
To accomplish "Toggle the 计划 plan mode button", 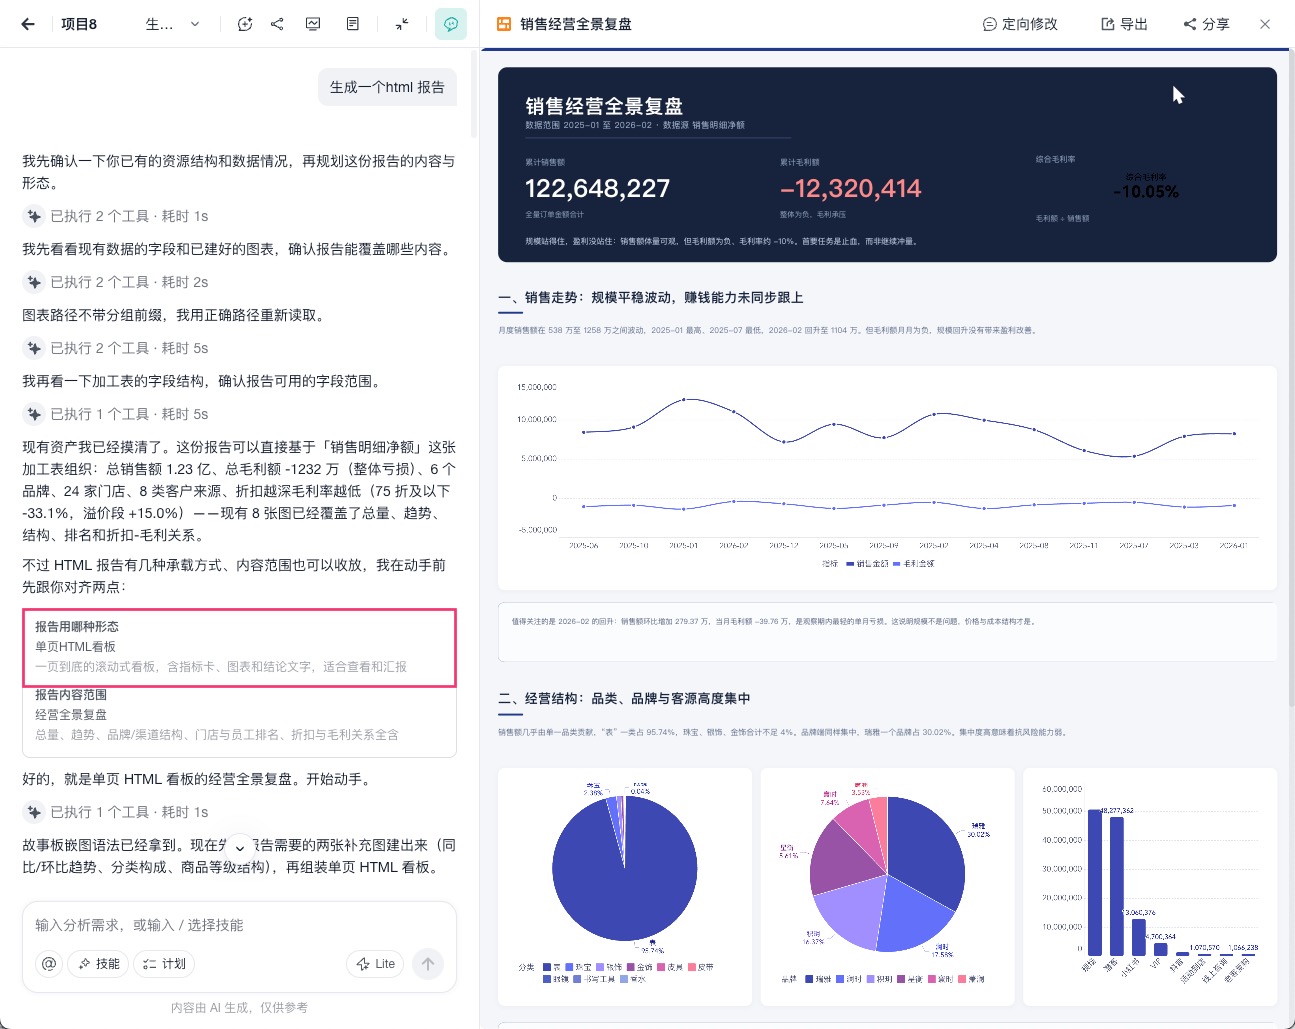I will pyautogui.click(x=165, y=964).
